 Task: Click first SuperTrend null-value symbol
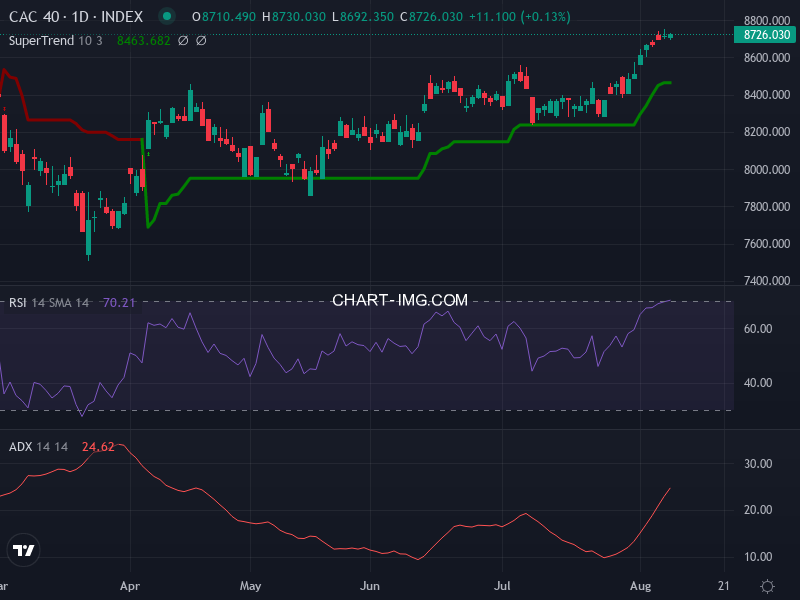point(183,40)
